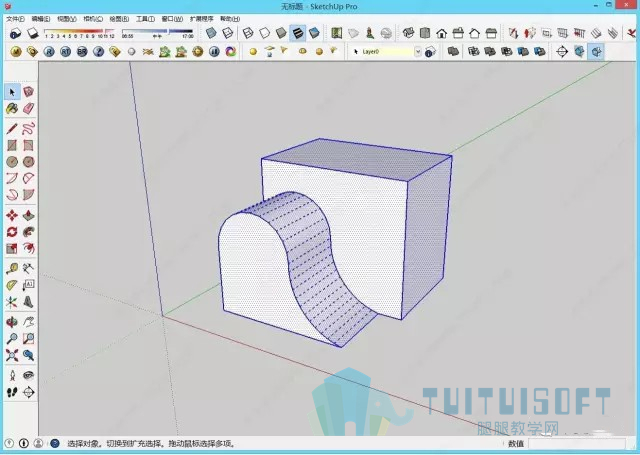The height and width of the screenshot is (455, 640).
Task: Switch to Iso view
Action: pyautogui.click(x=408, y=33)
